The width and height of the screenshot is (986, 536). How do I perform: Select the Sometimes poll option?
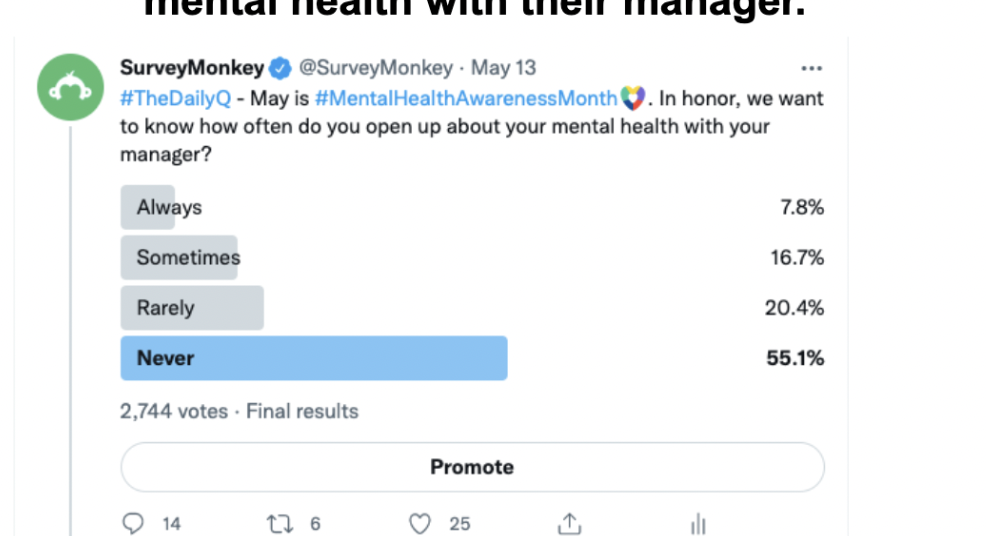[x=472, y=257]
